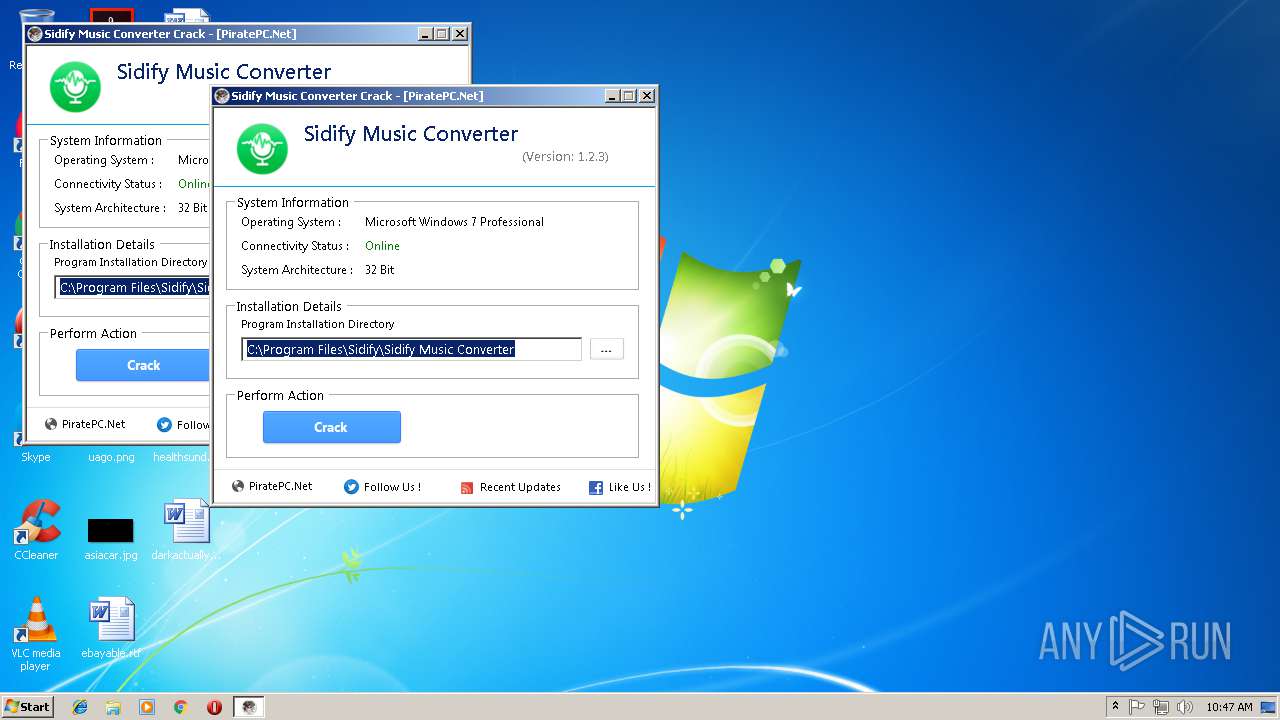Click the (Version: 1.2.3) text

tap(565, 157)
